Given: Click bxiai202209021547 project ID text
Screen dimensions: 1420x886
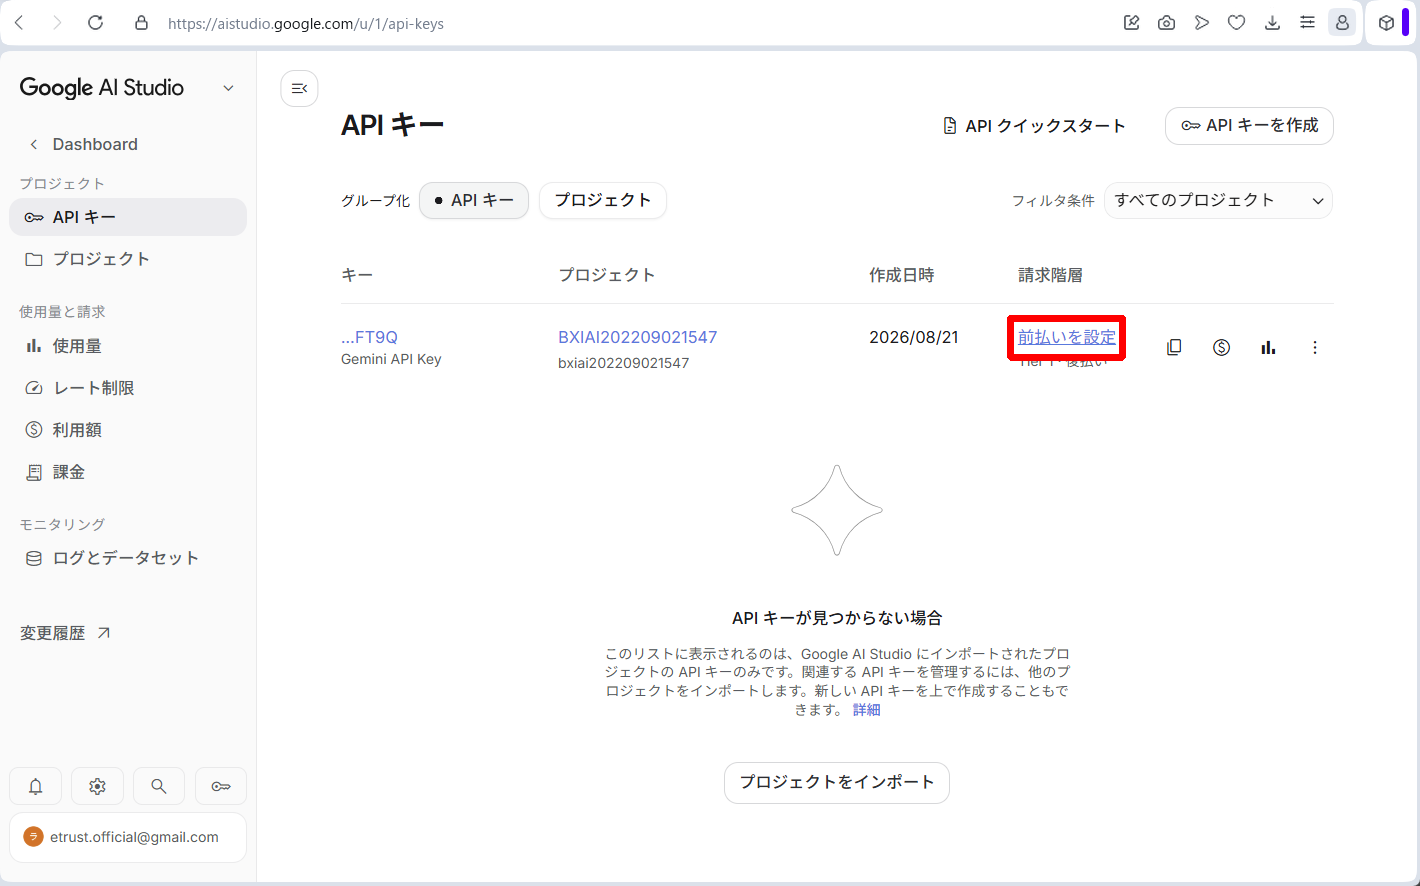Looking at the screenshot, I should coord(623,363).
